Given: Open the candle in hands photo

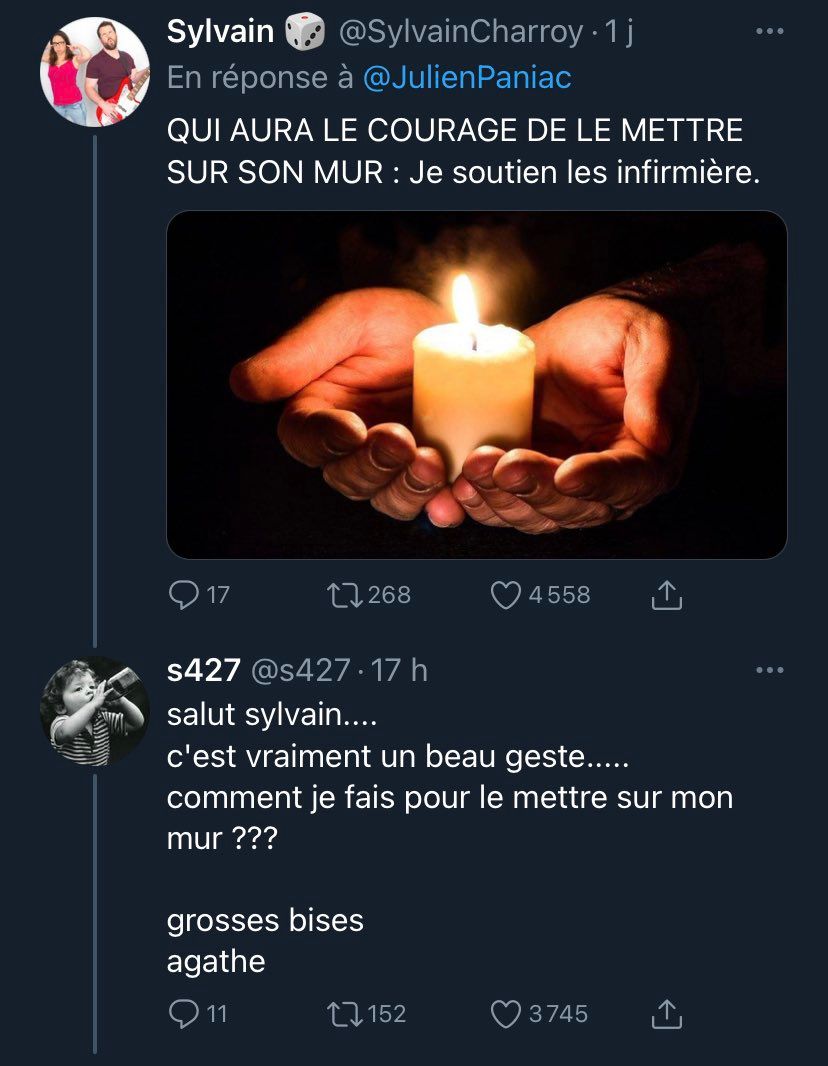Looking at the screenshot, I should tap(477, 385).
